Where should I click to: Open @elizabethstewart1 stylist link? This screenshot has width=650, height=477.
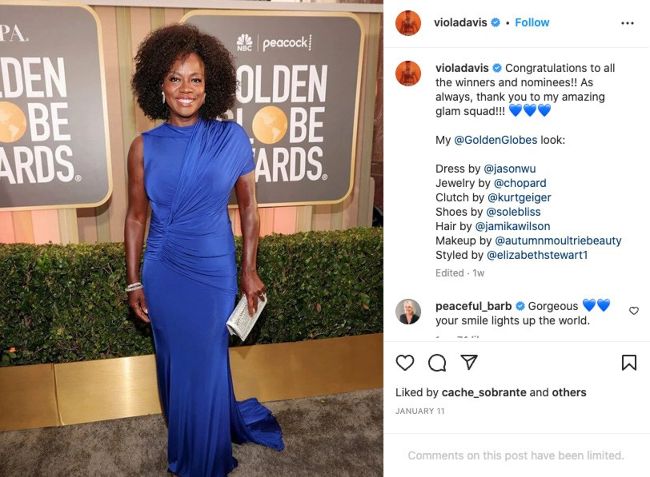pyautogui.click(x=537, y=255)
